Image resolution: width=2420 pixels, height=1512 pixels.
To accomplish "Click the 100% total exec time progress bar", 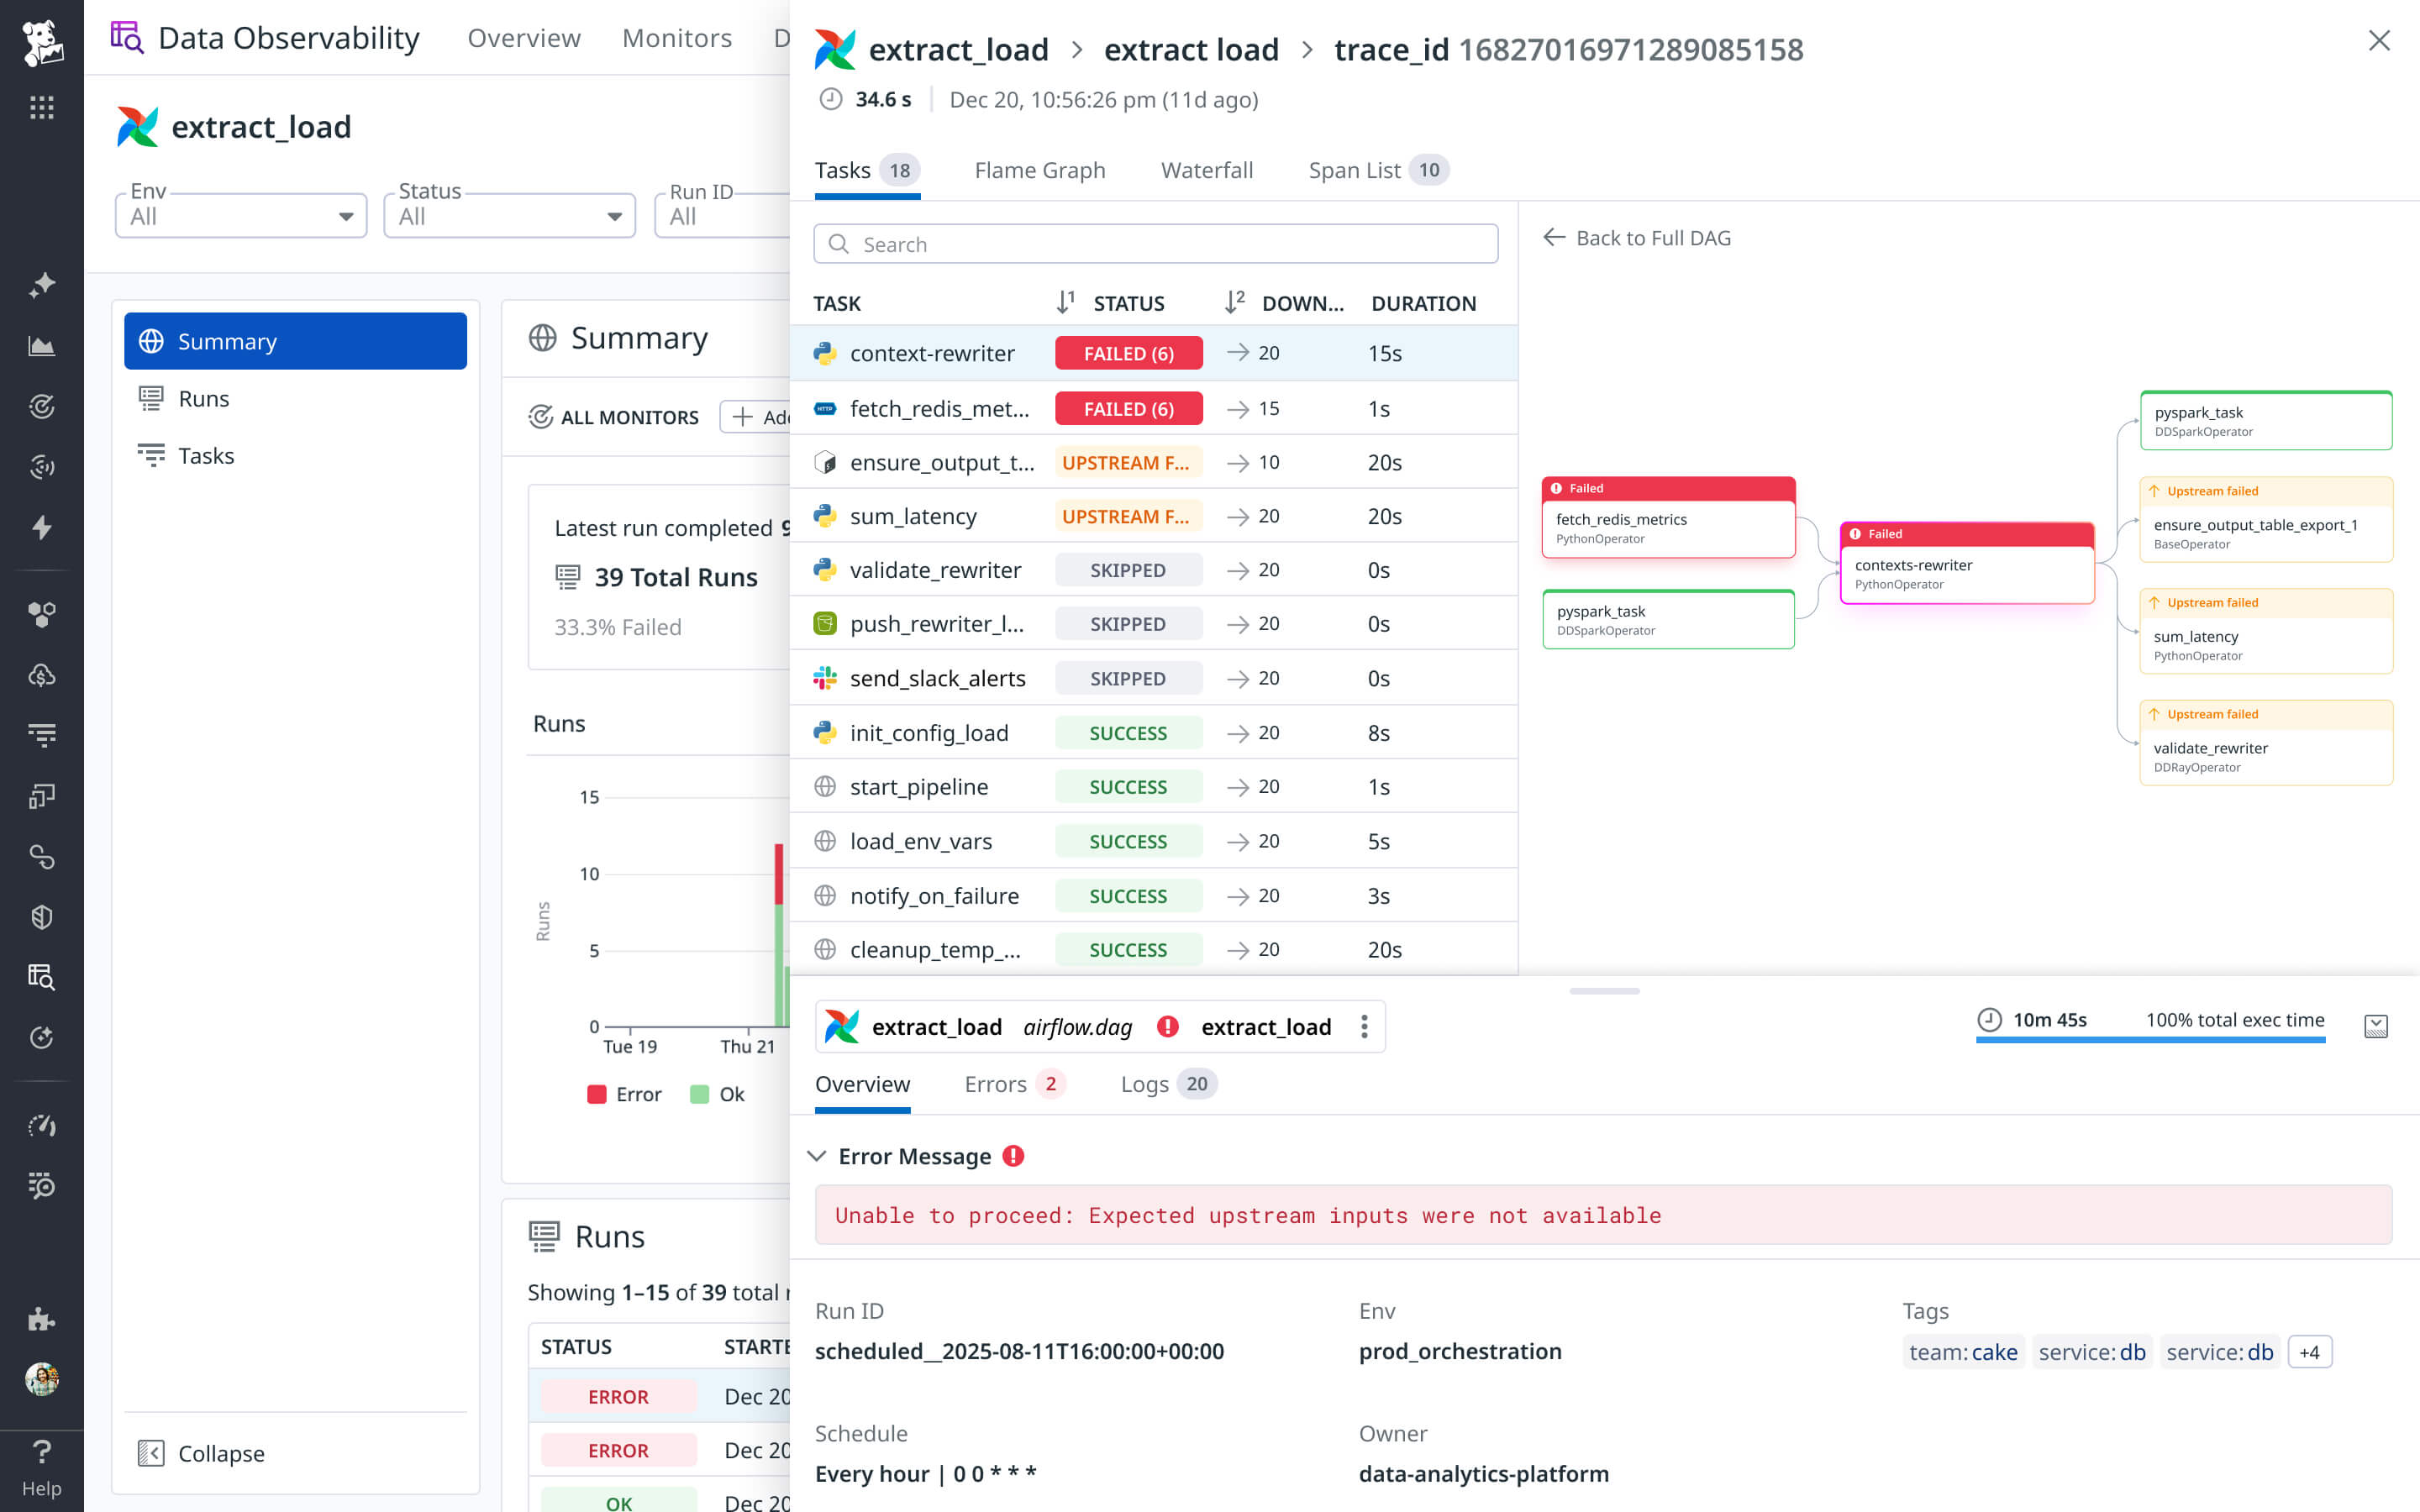I will click(2150, 1042).
